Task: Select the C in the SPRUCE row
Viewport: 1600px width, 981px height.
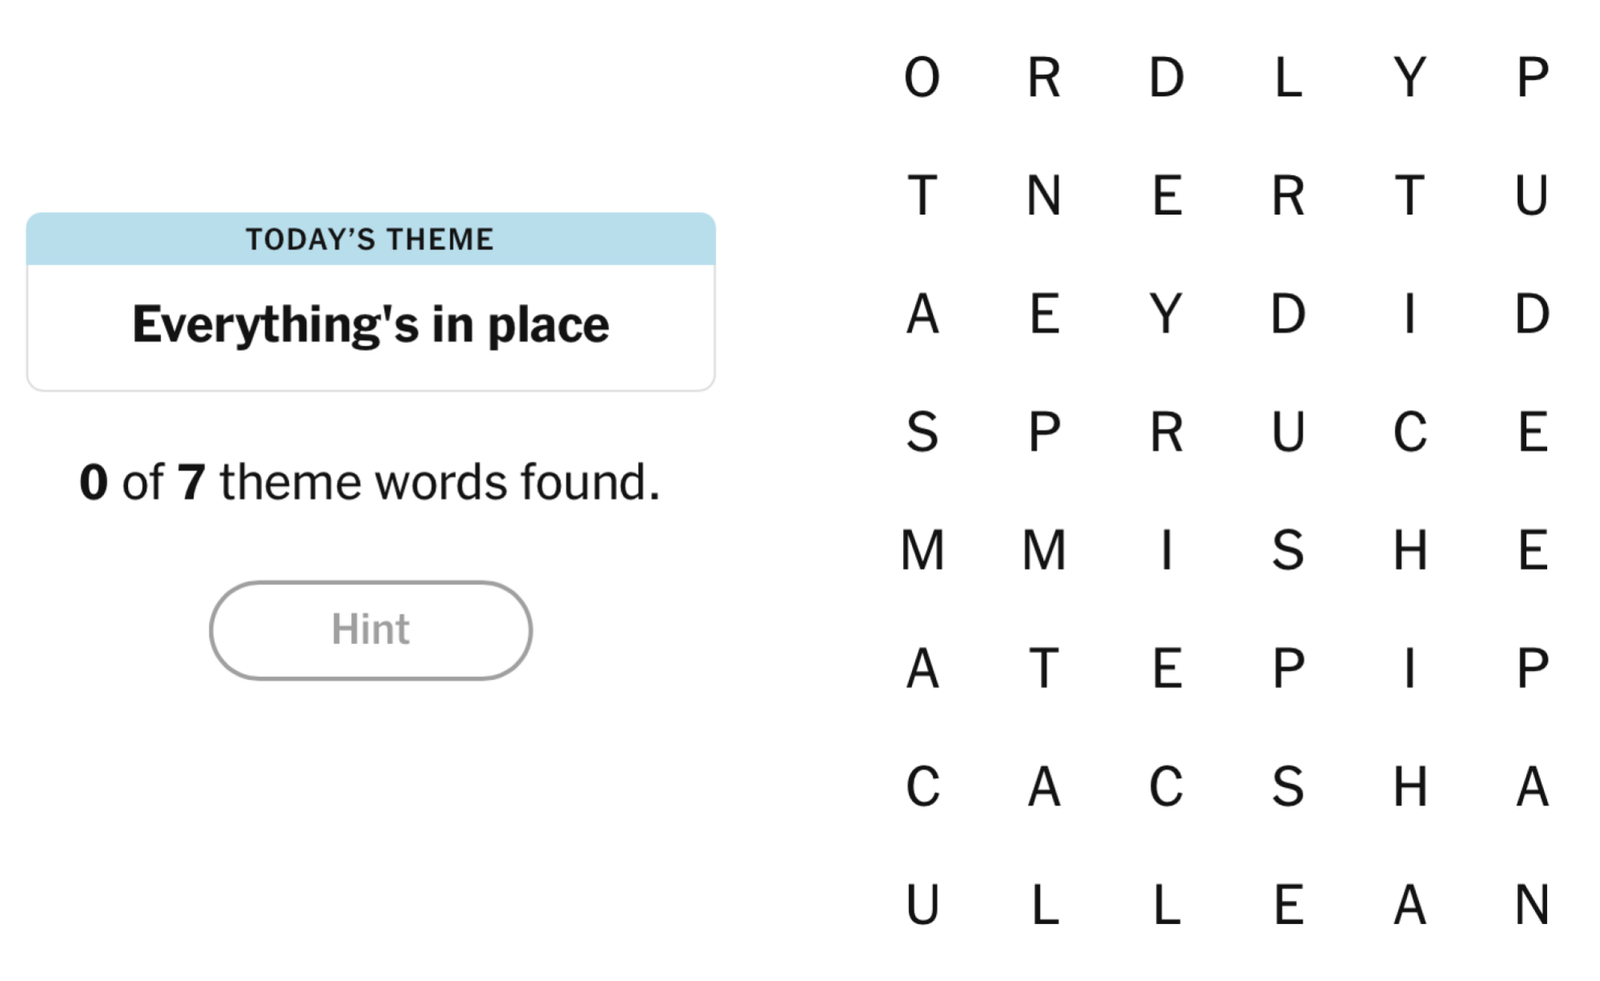Action: tap(1410, 432)
